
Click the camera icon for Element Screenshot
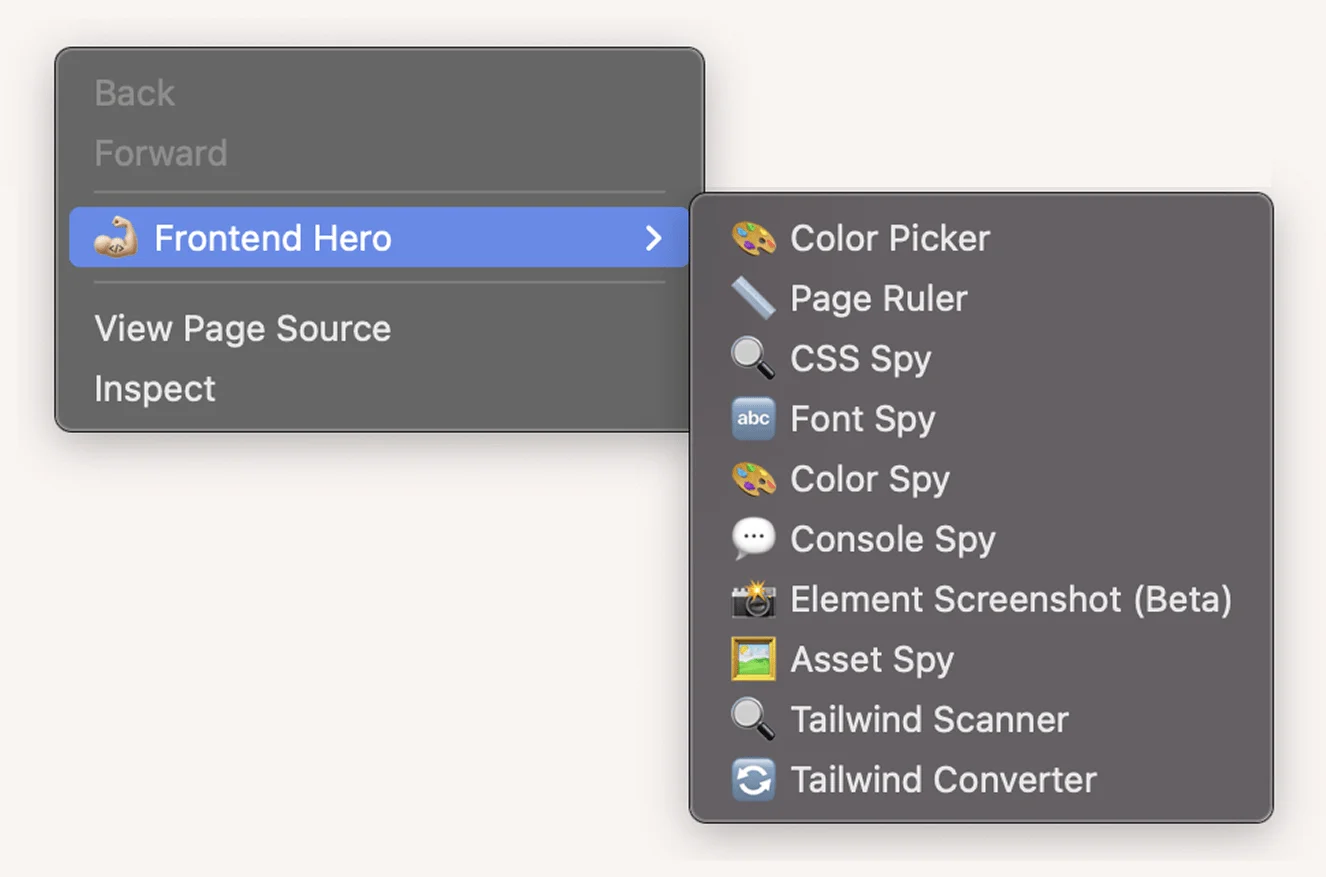pos(753,599)
